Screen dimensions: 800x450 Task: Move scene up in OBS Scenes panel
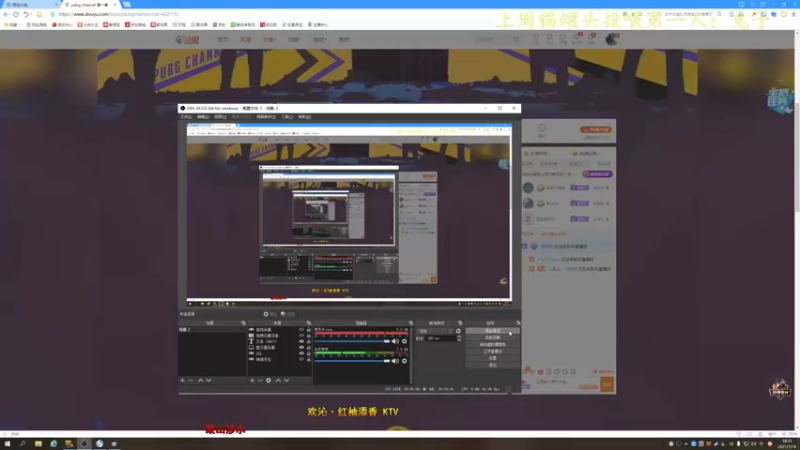tap(201, 381)
